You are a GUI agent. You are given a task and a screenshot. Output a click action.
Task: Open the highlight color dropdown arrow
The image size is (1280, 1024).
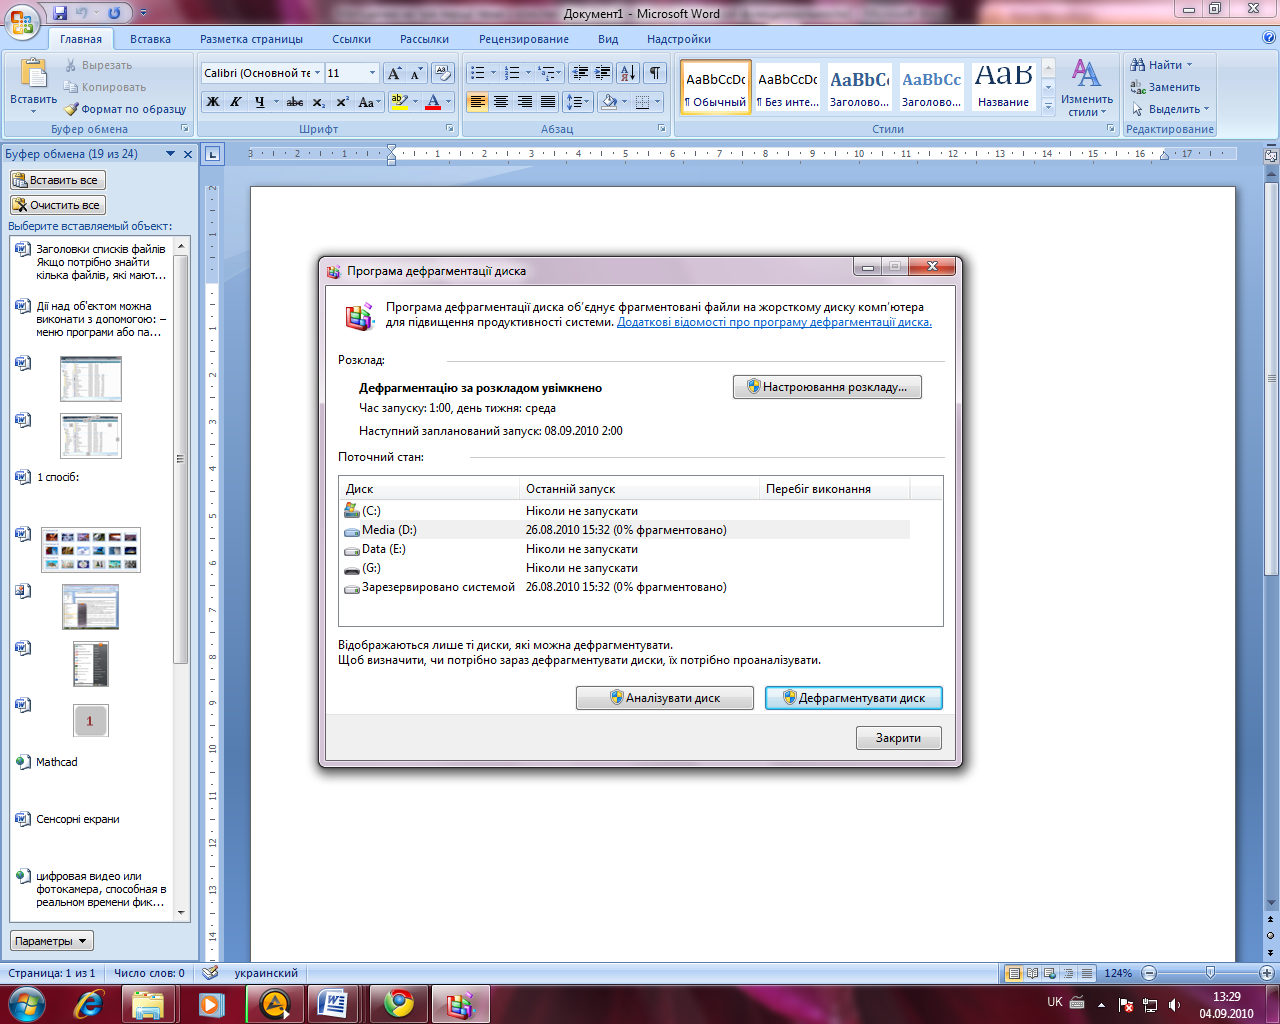click(x=415, y=102)
